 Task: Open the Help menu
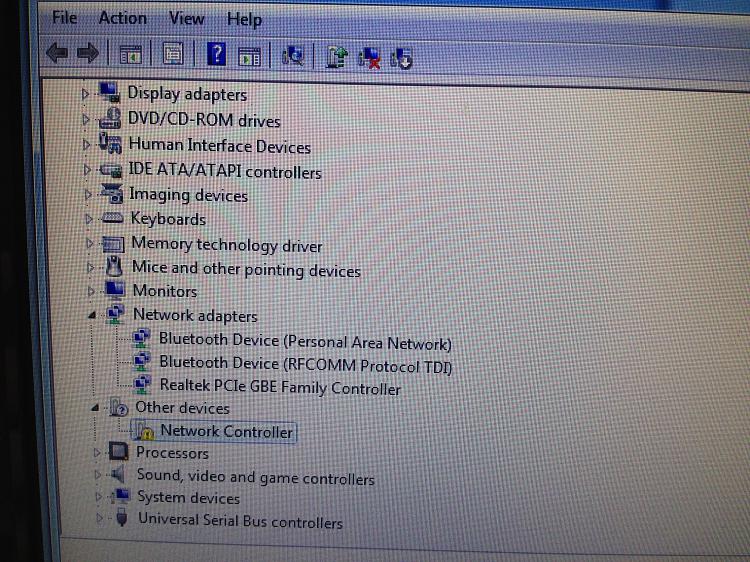click(244, 20)
